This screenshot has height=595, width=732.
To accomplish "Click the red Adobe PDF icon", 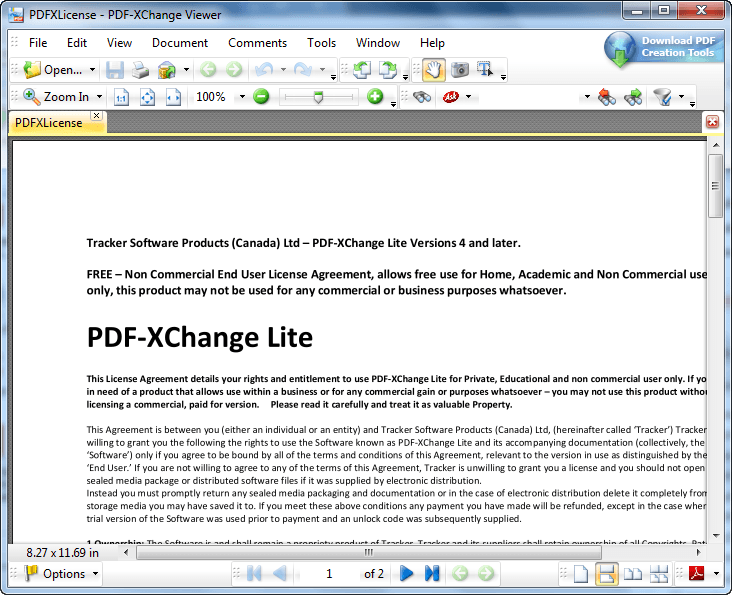I will pyautogui.click(x=697, y=574).
